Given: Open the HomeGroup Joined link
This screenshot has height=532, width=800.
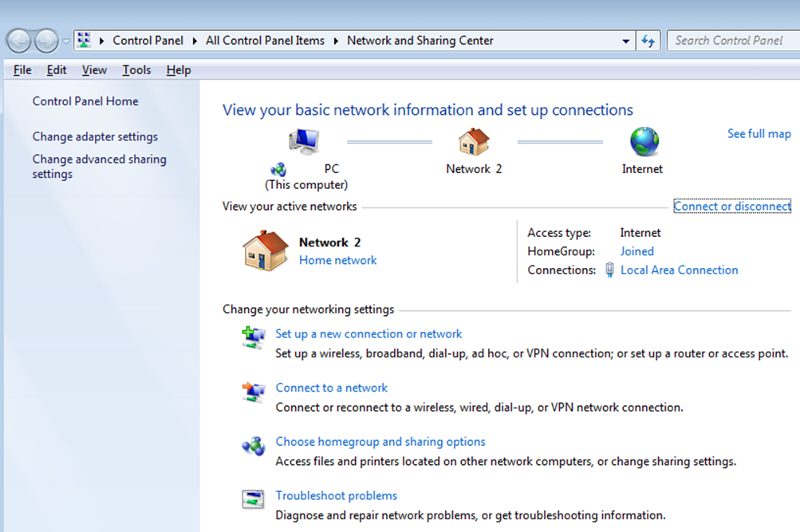Looking at the screenshot, I should pyautogui.click(x=637, y=251).
